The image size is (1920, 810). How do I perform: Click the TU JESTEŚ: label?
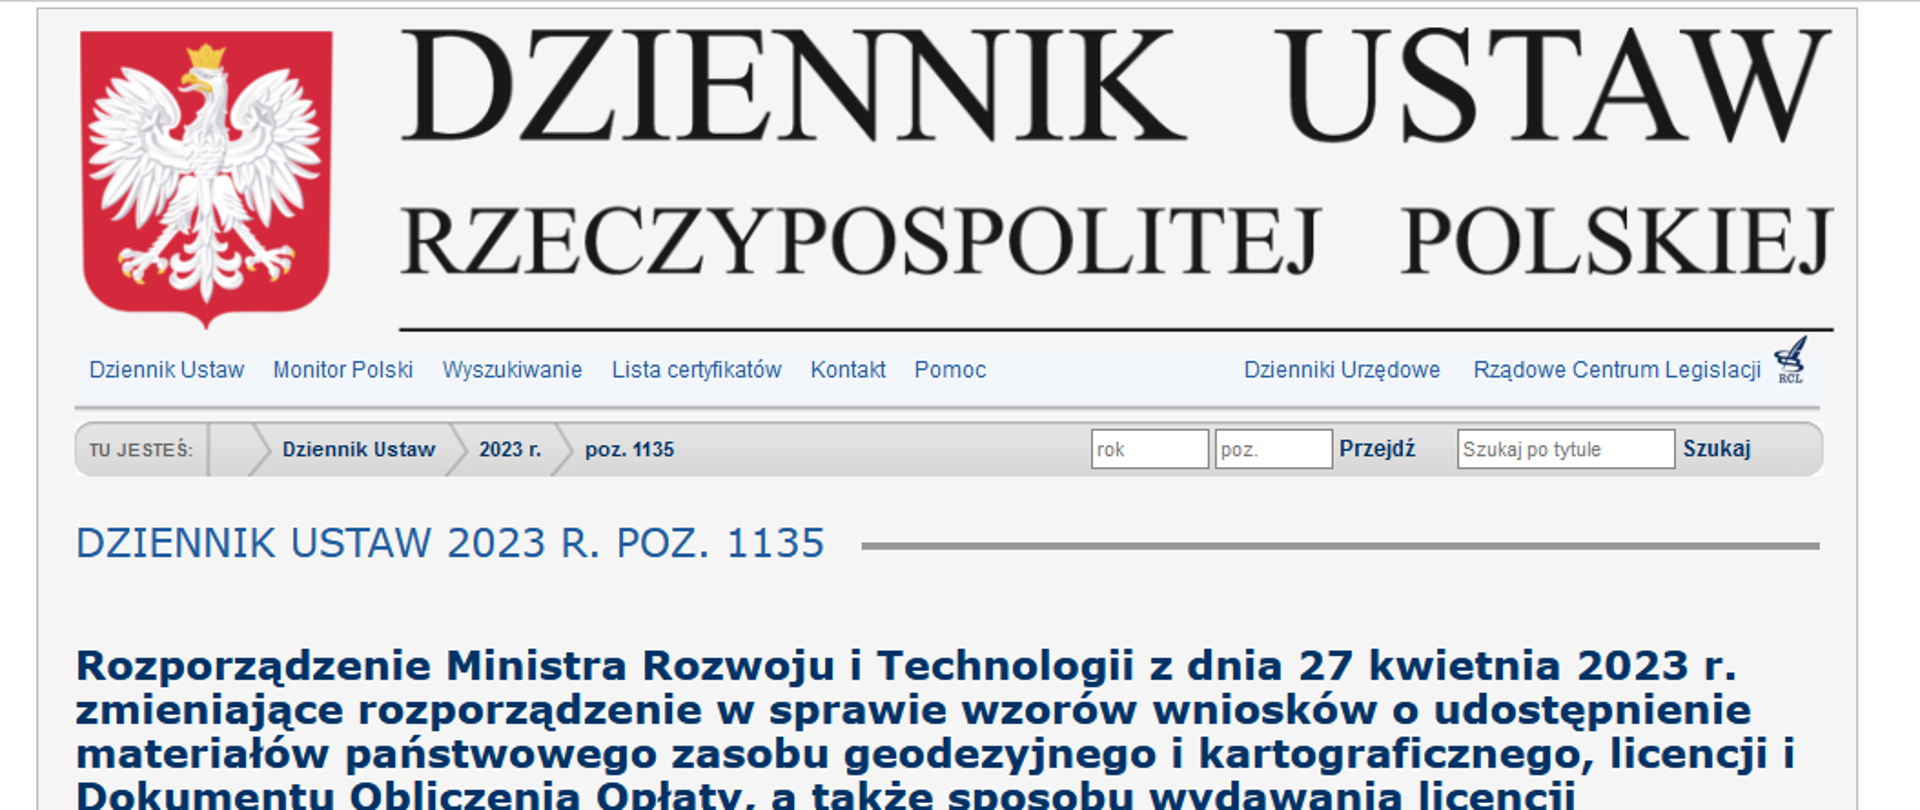(x=141, y=450)
